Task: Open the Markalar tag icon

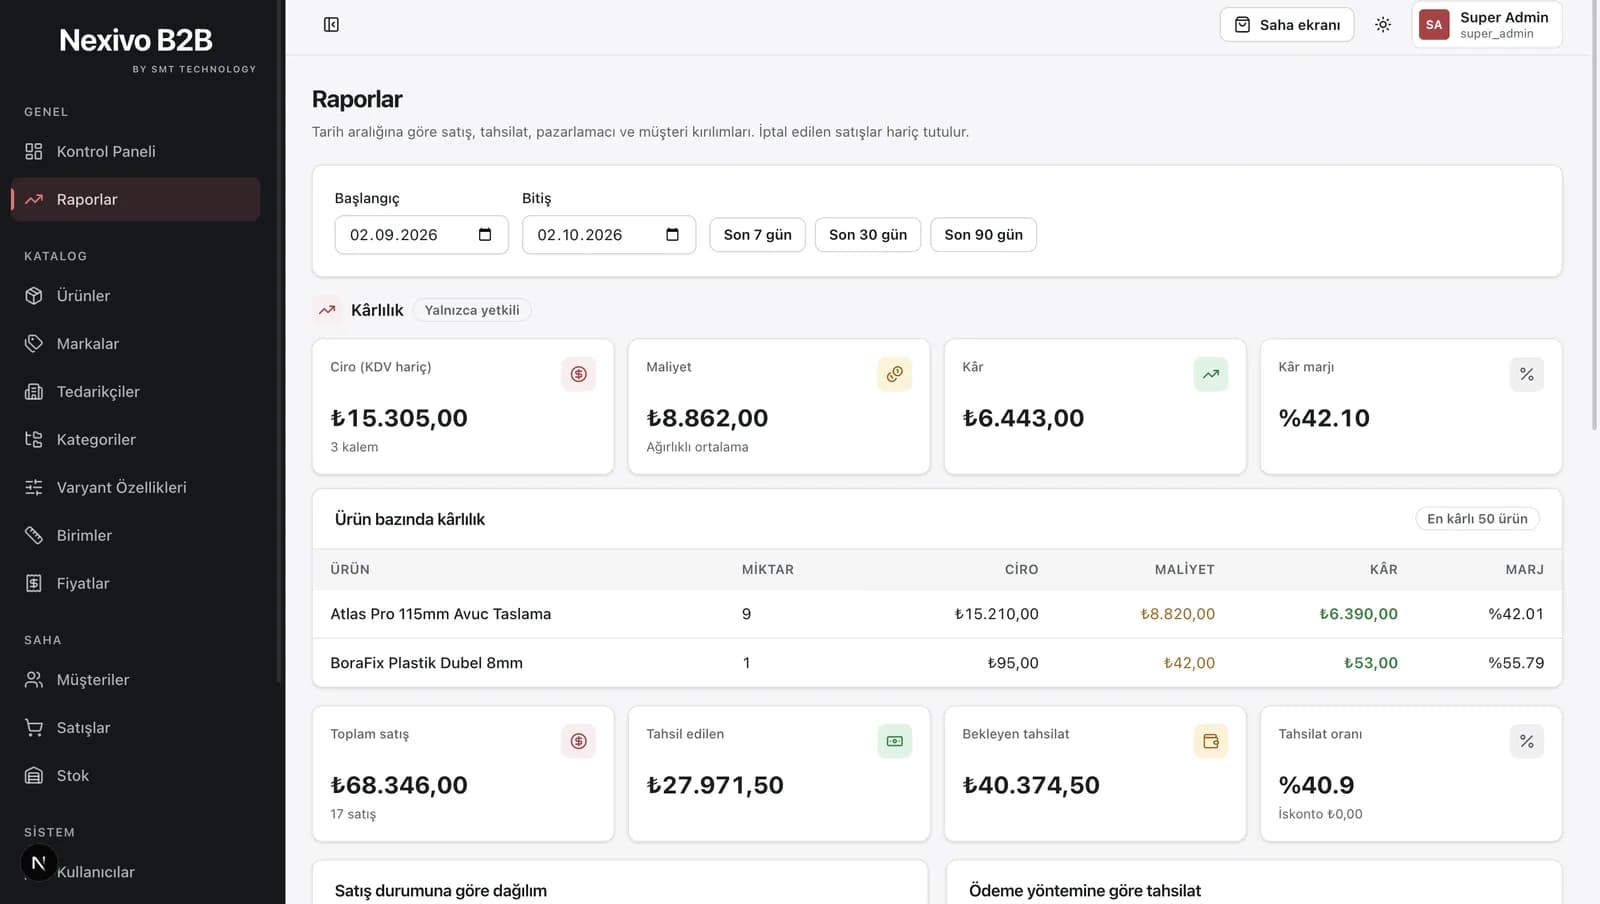Action: coord(34,343)
